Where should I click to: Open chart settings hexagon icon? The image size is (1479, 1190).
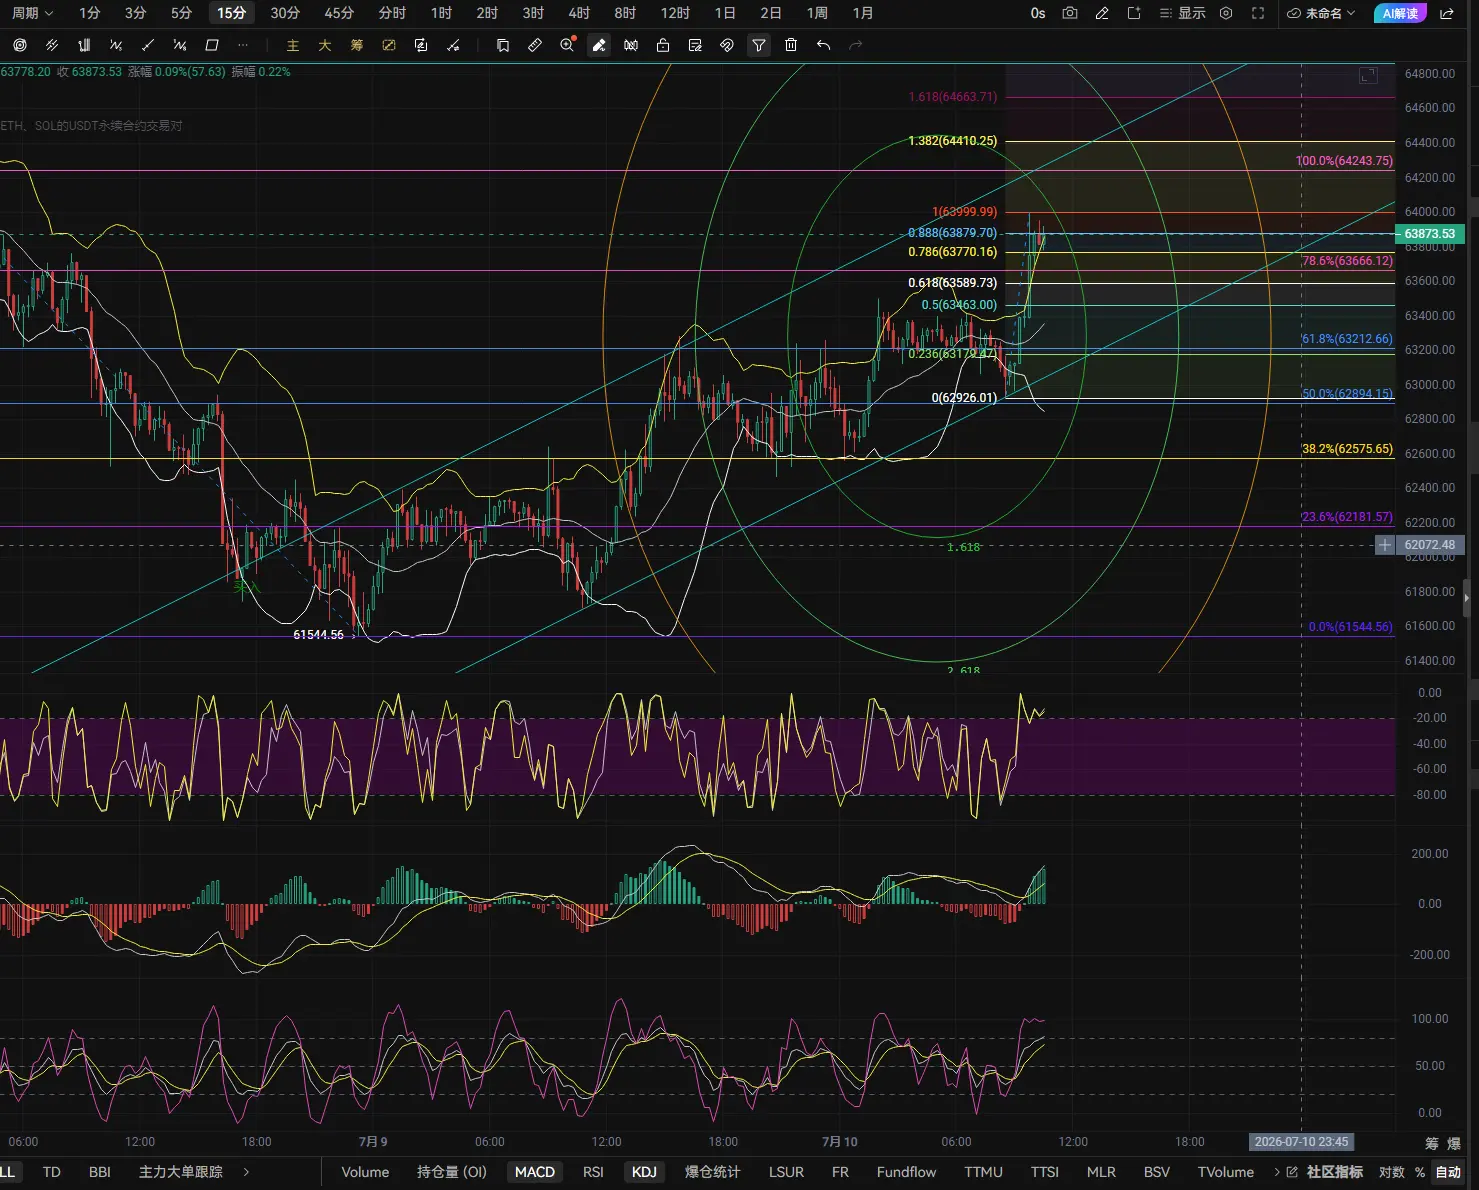point(1226,13)
